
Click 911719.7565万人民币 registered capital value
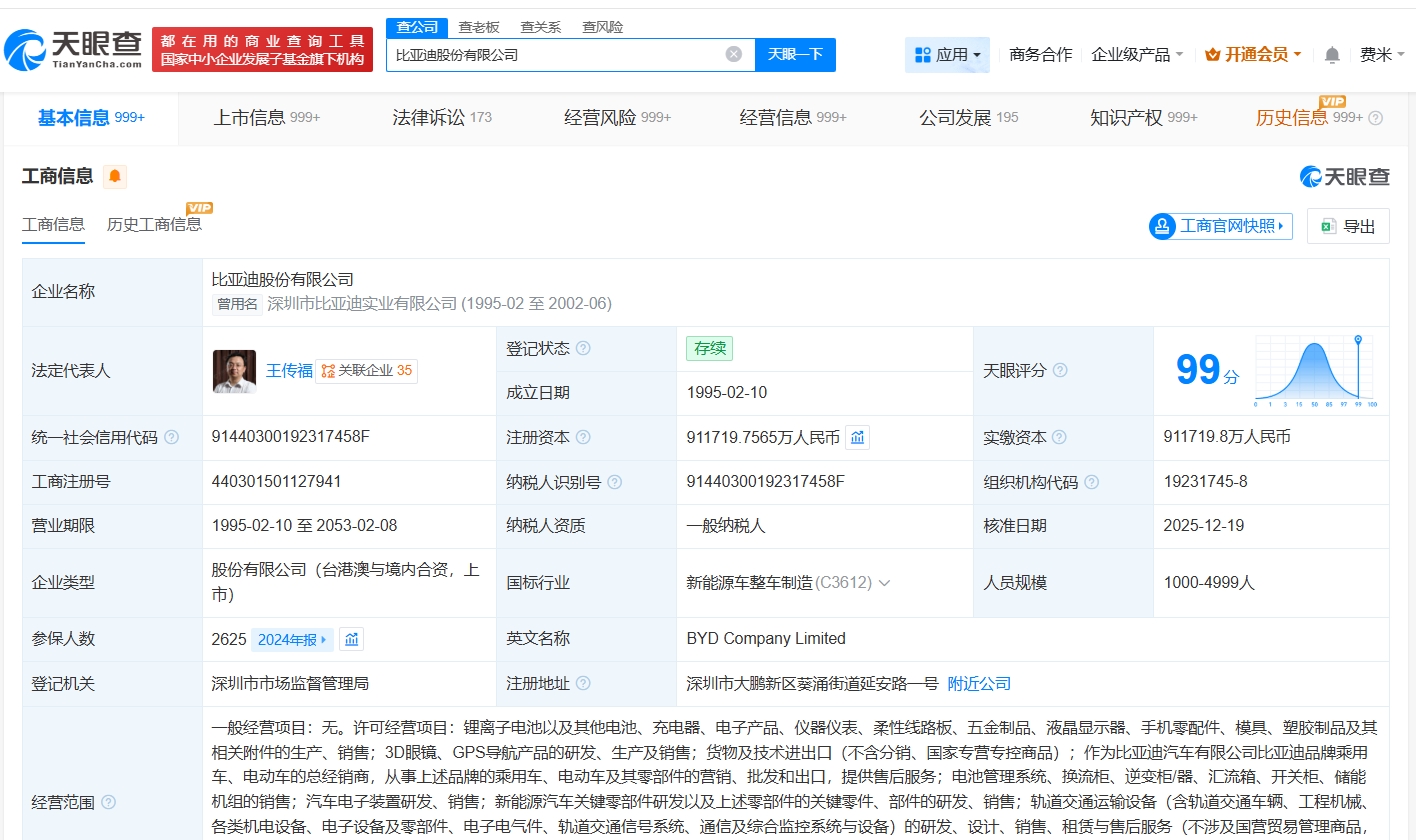[x=763, y=437]
